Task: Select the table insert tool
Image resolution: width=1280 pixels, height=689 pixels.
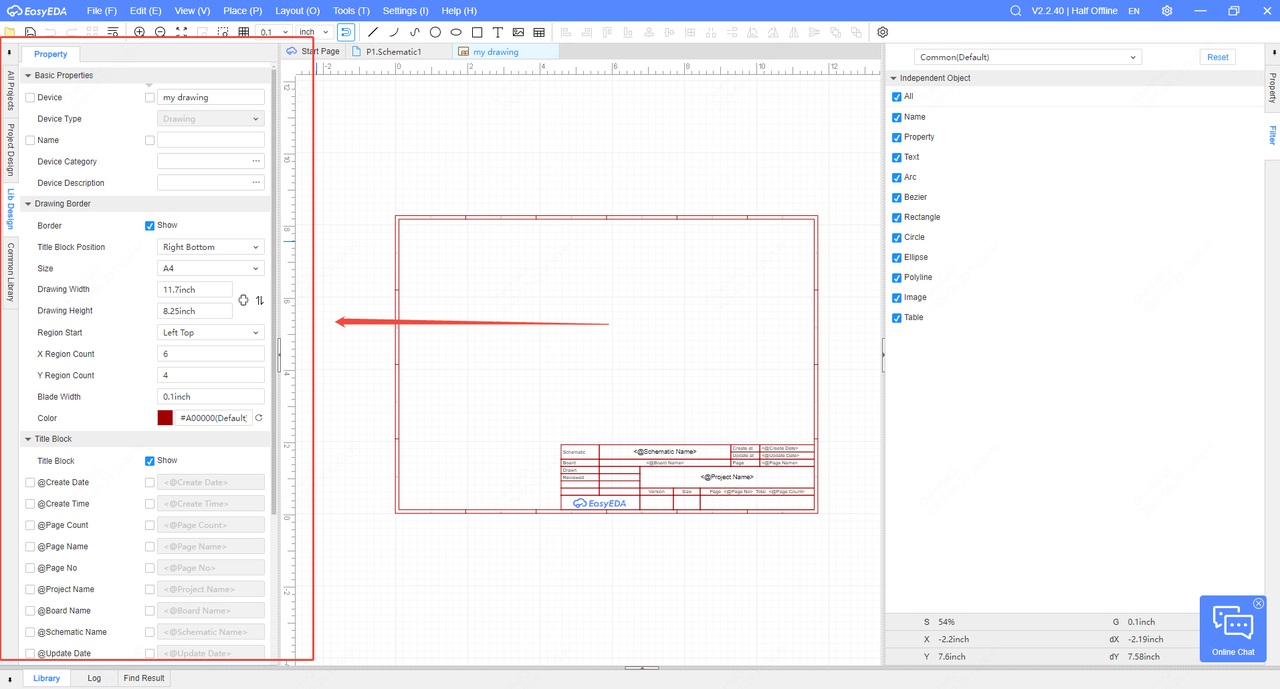Action: click(x=540, y=32)
